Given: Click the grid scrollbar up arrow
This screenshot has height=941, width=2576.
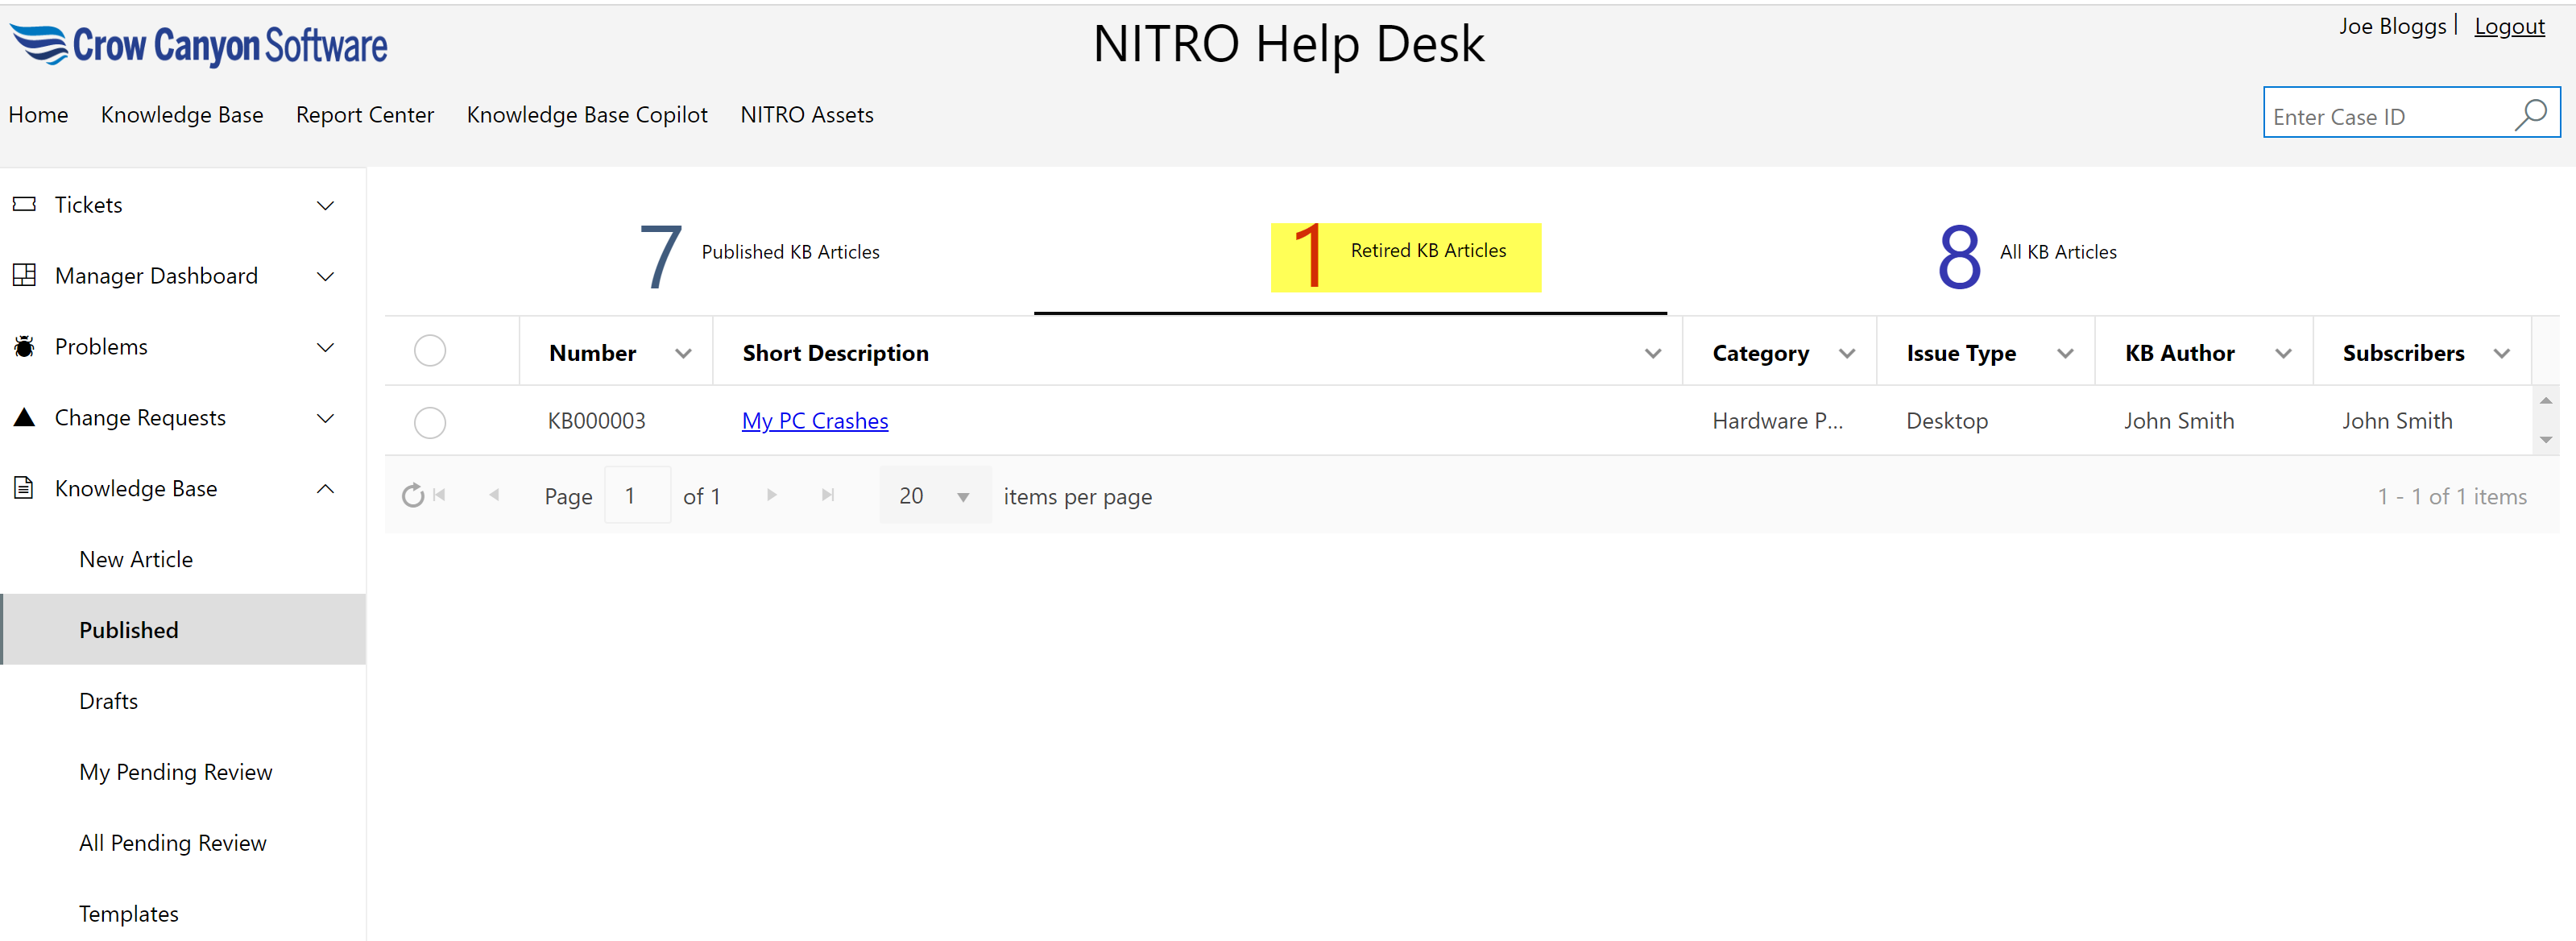Looking at the screenshot, I should 2546,400.
